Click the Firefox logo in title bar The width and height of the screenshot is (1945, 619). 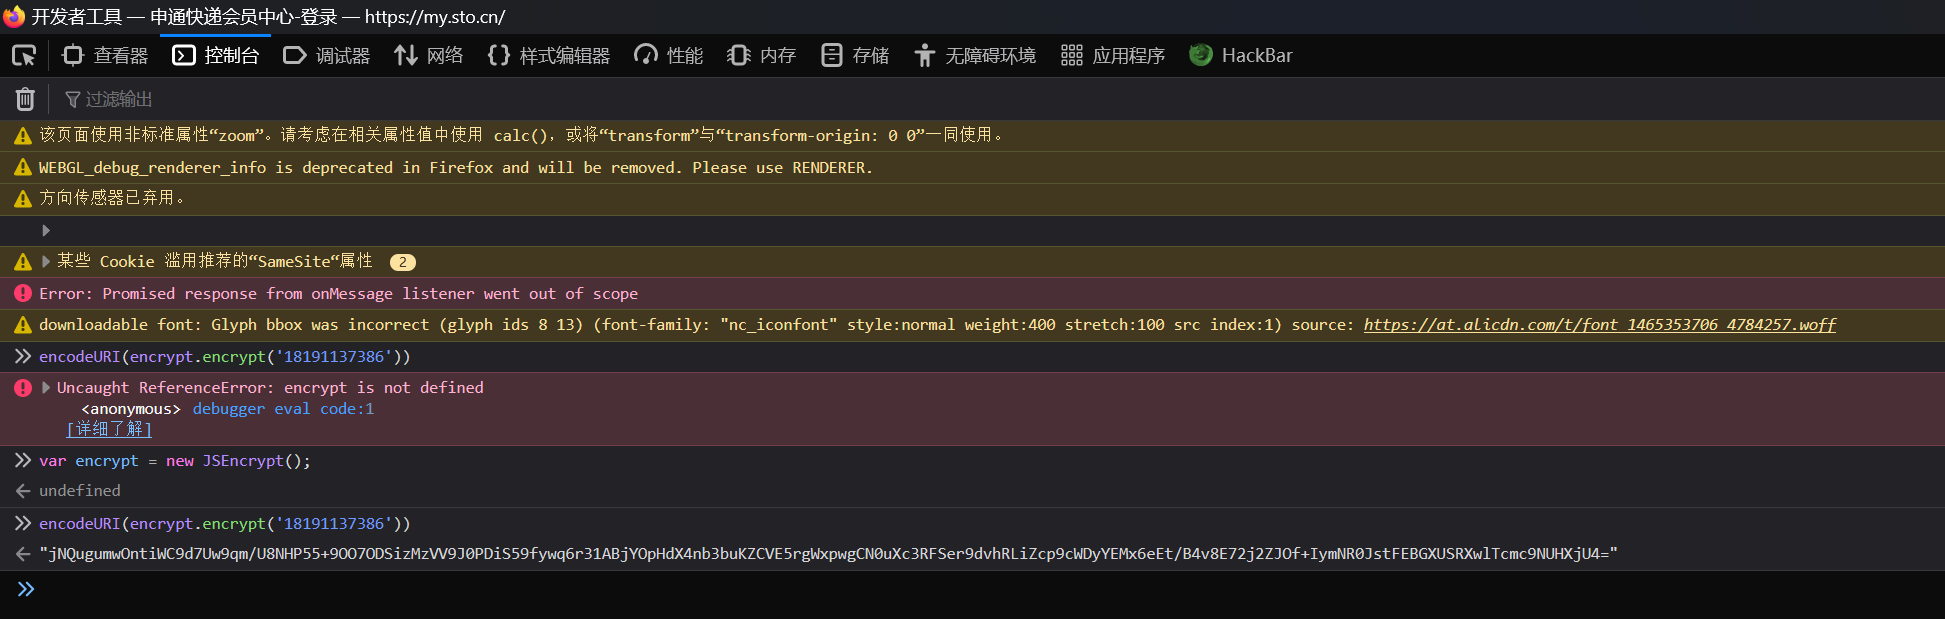[x=14, y=17]
